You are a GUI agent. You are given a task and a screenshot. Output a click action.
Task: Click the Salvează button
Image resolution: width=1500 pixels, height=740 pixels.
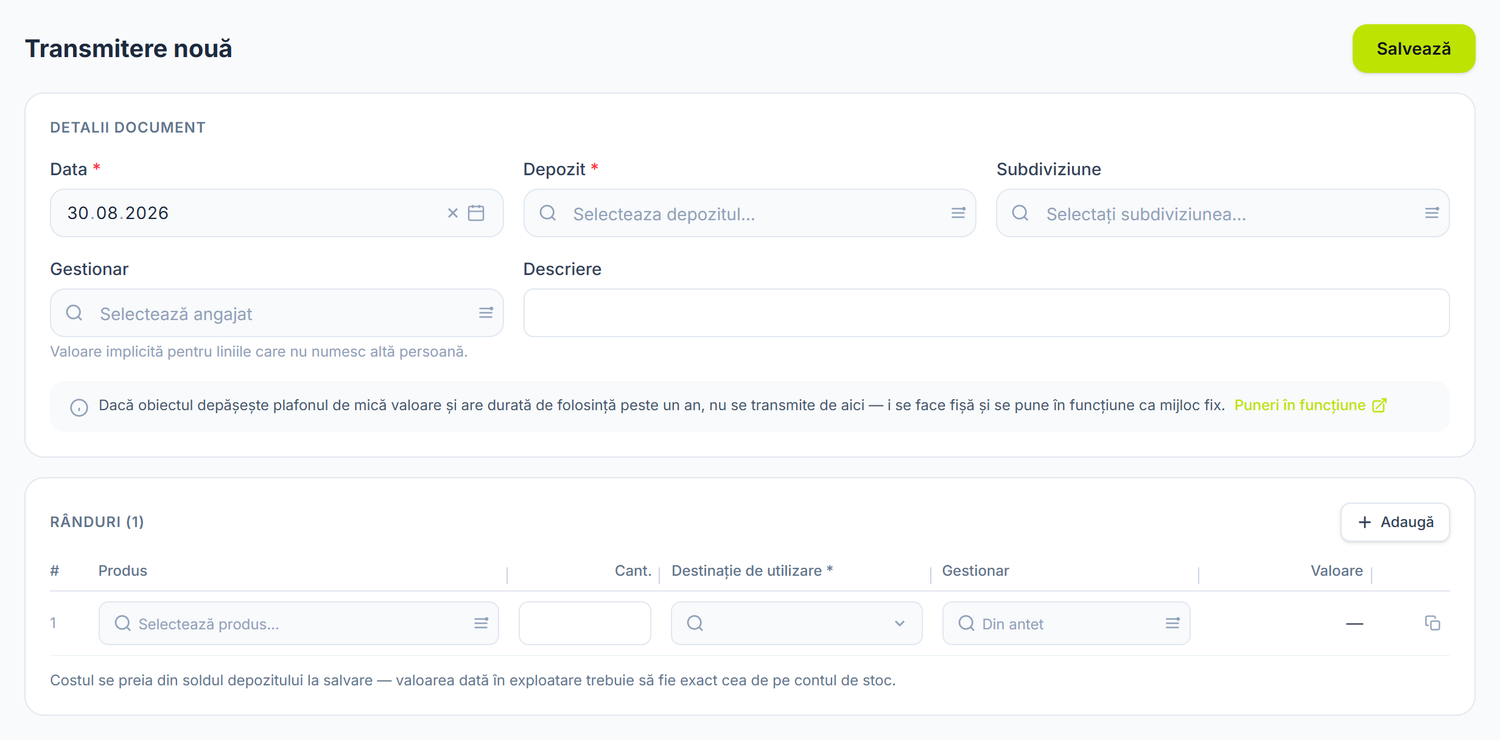pyautogui.click(x=1413, y=48)
